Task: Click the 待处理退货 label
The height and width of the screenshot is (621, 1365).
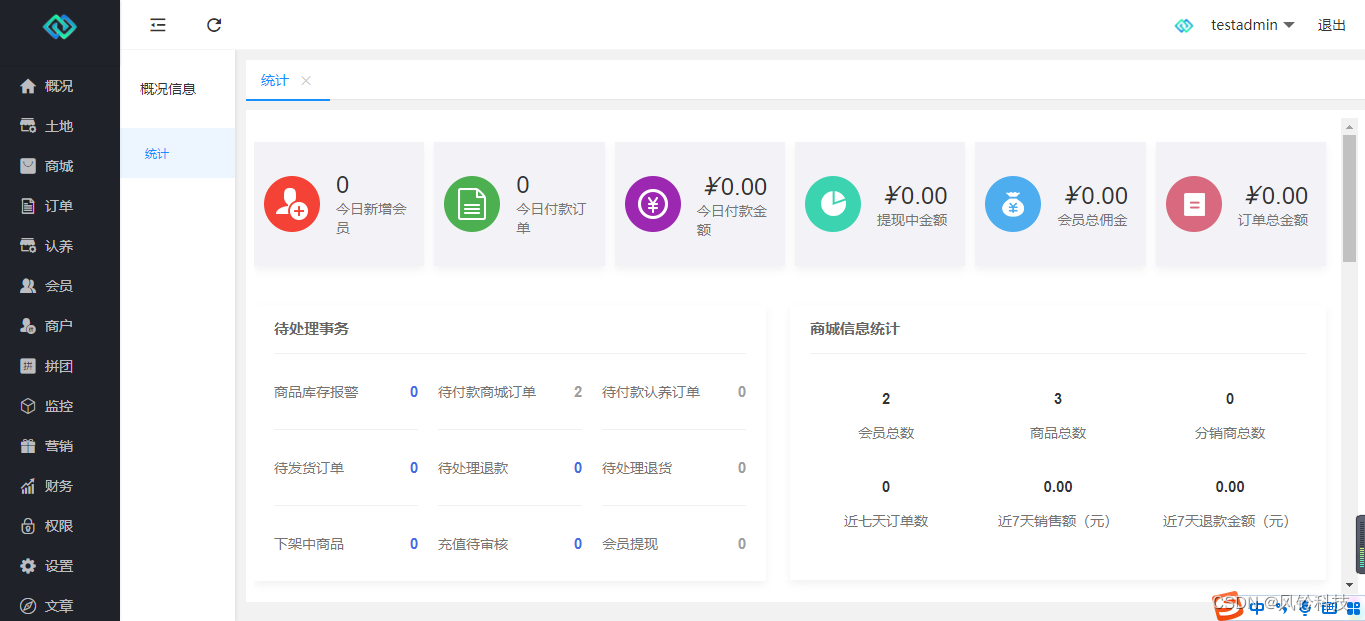Action: click(637, 468)
